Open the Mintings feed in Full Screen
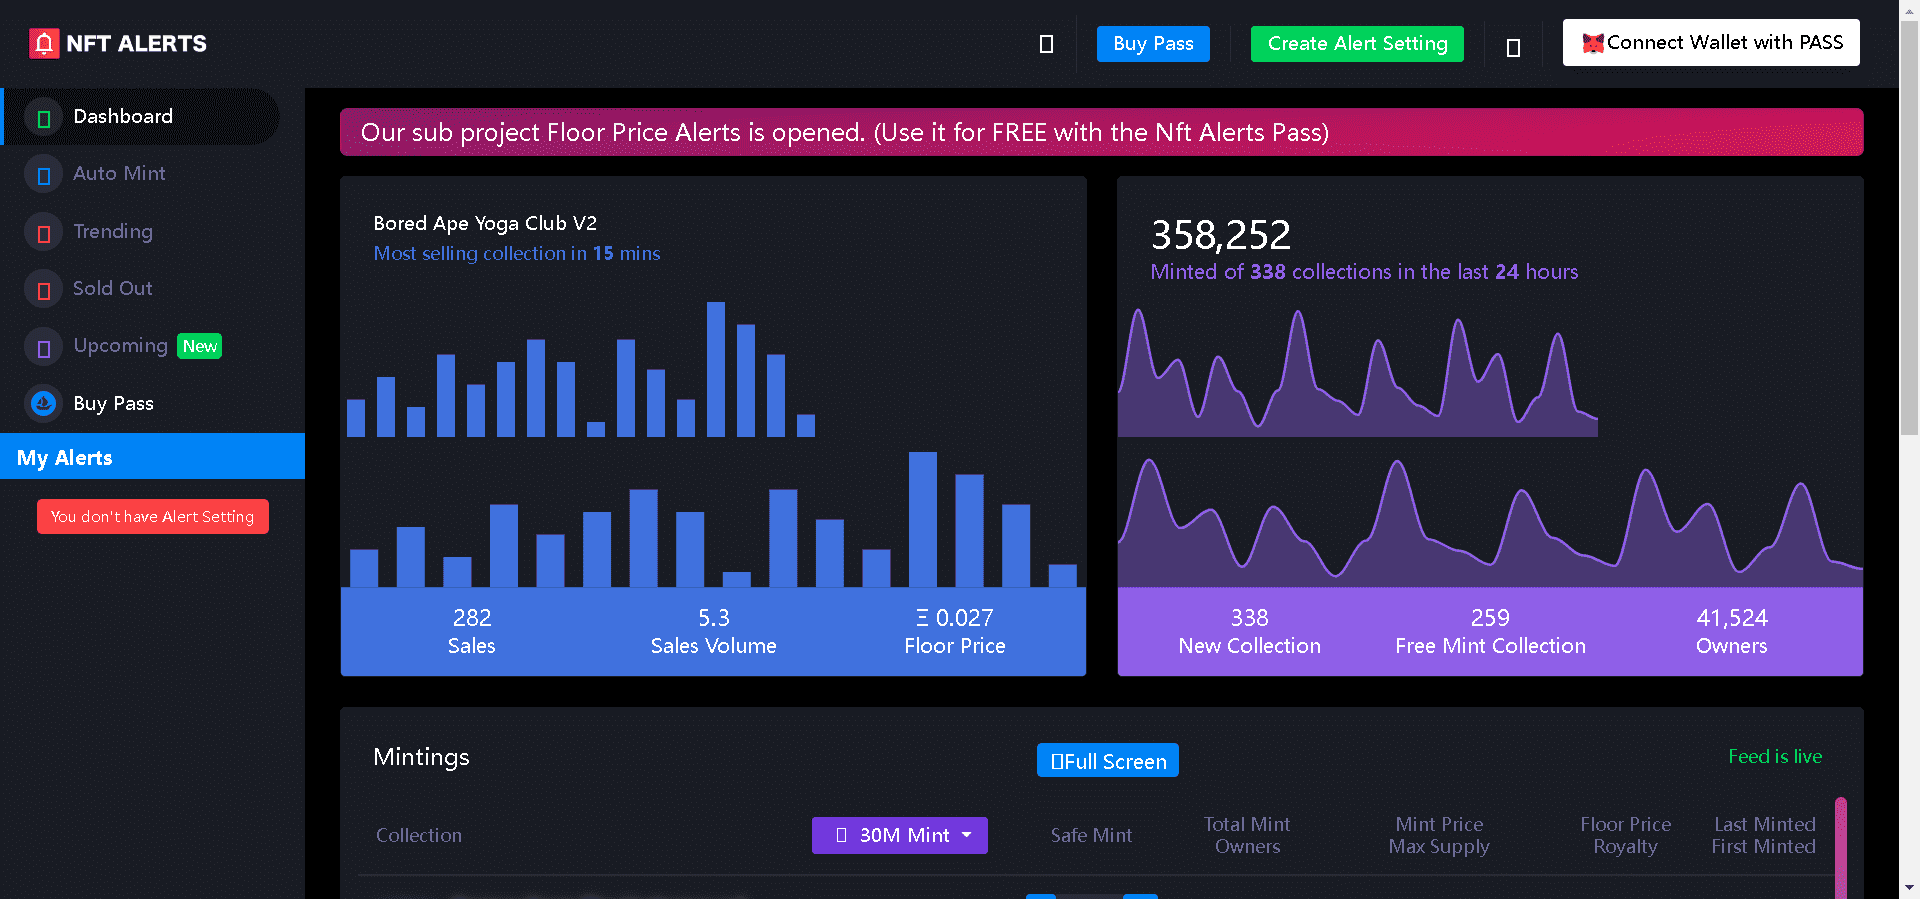Image resolution: width=1920 pixels, height=899 pixels. point(1107,761)
